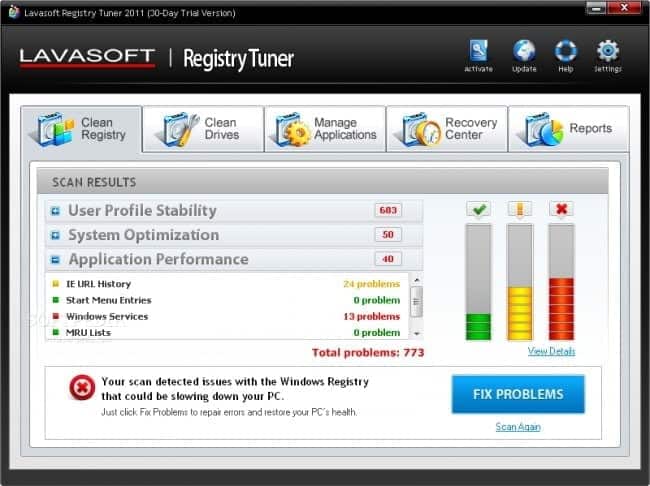Open the View Details link
650x486 pixels.
(551, 351)
